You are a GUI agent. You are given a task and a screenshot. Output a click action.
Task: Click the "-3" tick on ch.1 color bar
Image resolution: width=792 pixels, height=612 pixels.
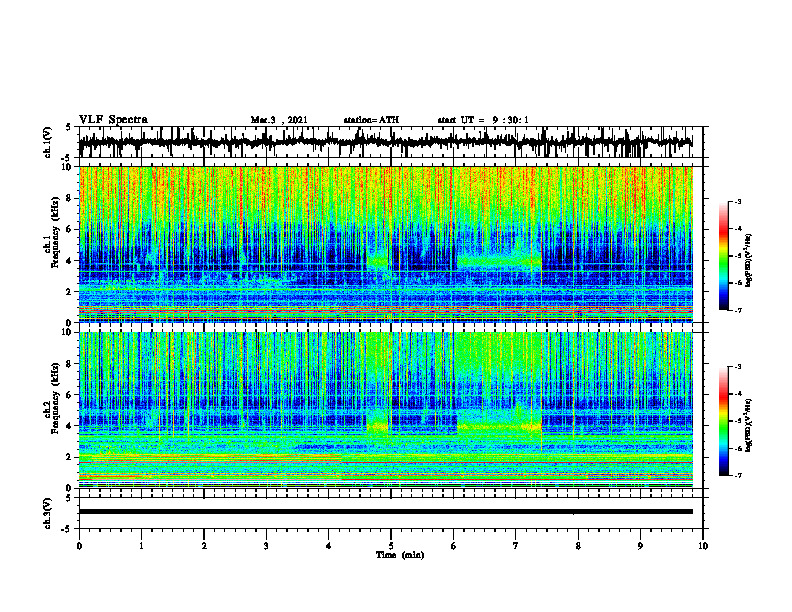click(738, 202)
